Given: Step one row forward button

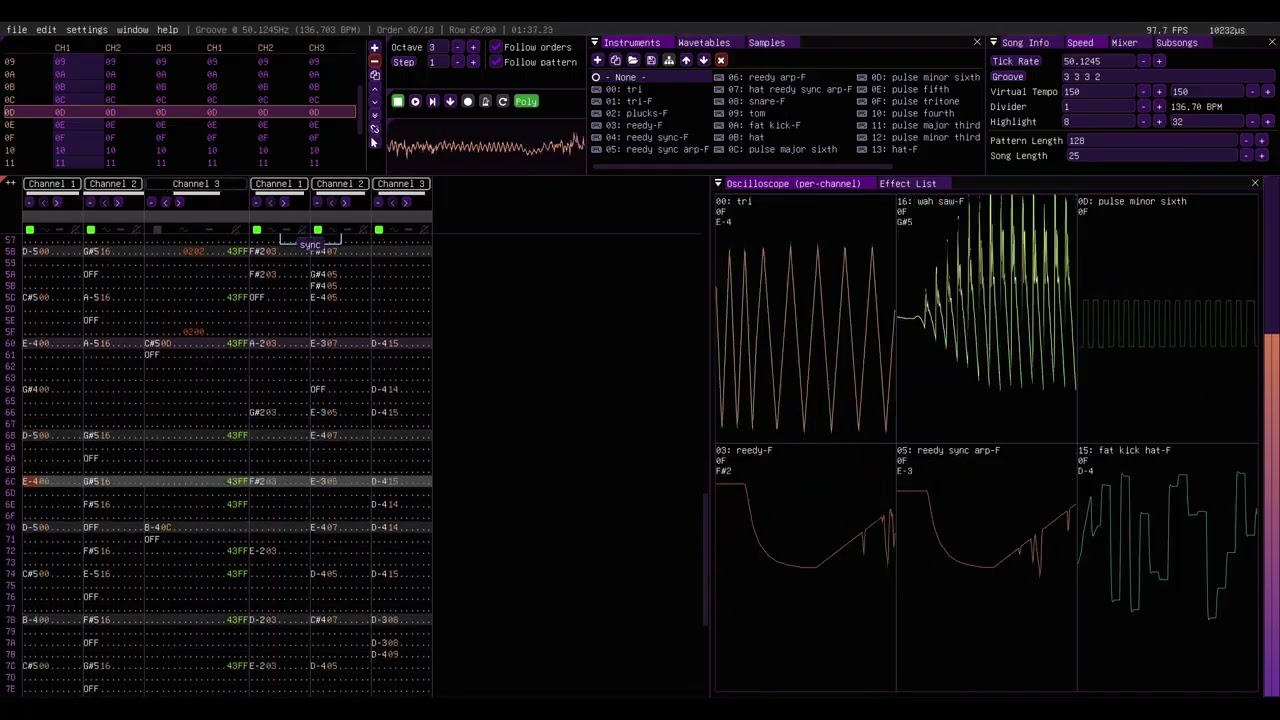Looking at the screenshot, I should (432, 101).
